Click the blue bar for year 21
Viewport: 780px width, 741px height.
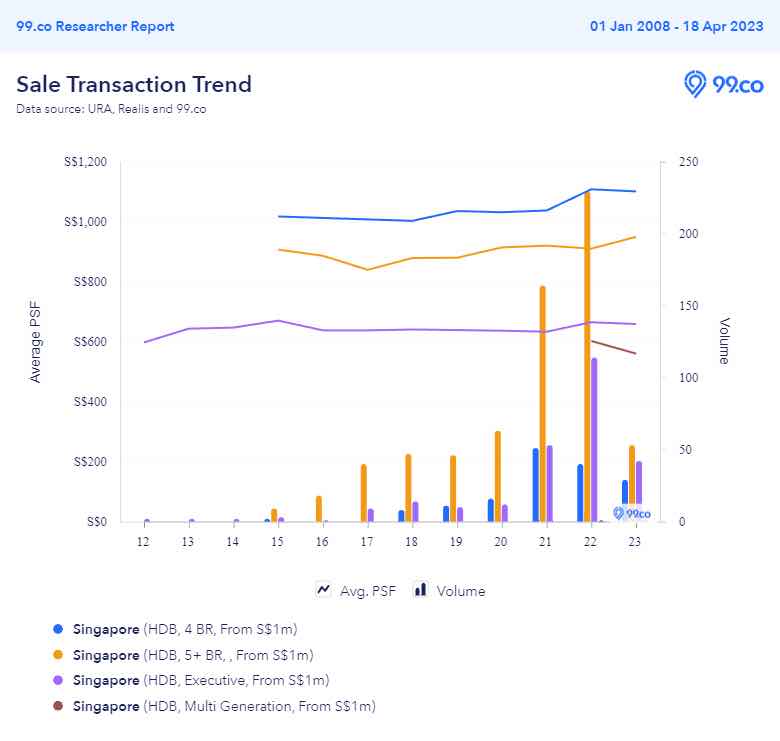tap(536, 485)
